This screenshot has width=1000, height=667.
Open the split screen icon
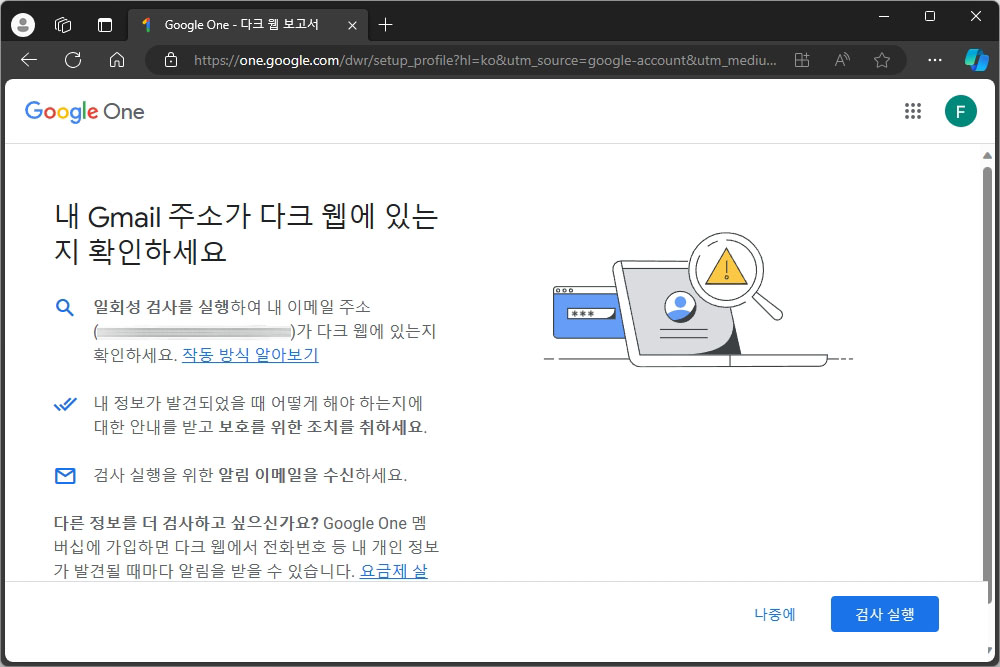pos(802,60)
